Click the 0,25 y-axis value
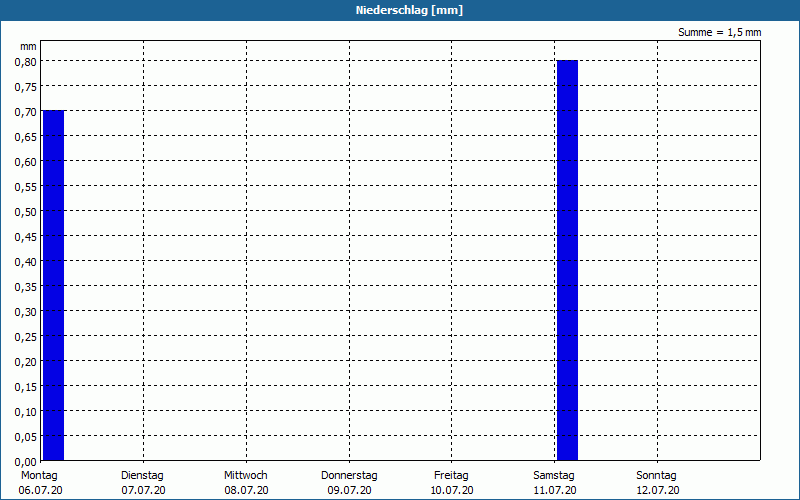Image resolution: width=800 pixels, height=500 pixels. coord(26,337)
